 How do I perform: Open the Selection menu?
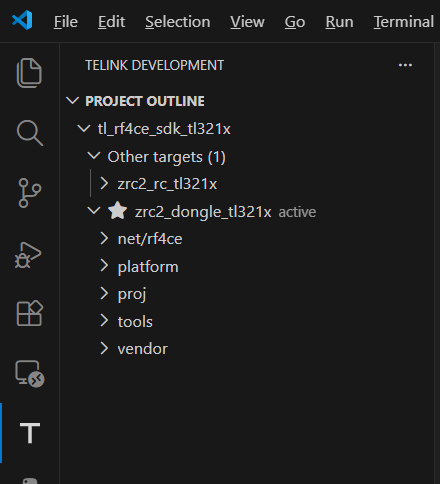coord(178,22)
